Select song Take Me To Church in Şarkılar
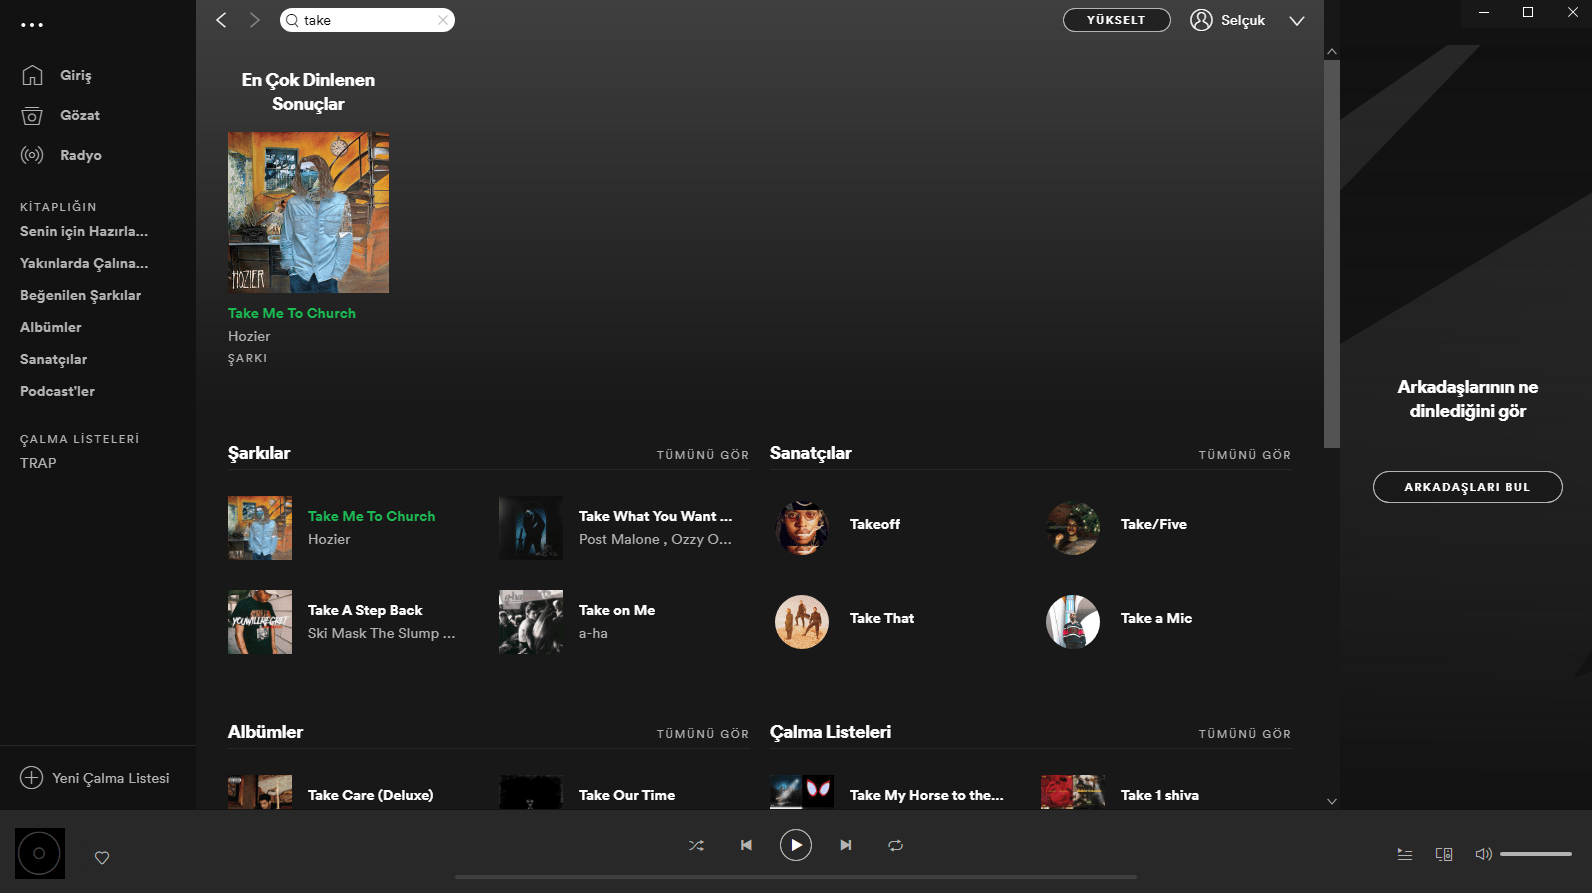 [372, 516]
